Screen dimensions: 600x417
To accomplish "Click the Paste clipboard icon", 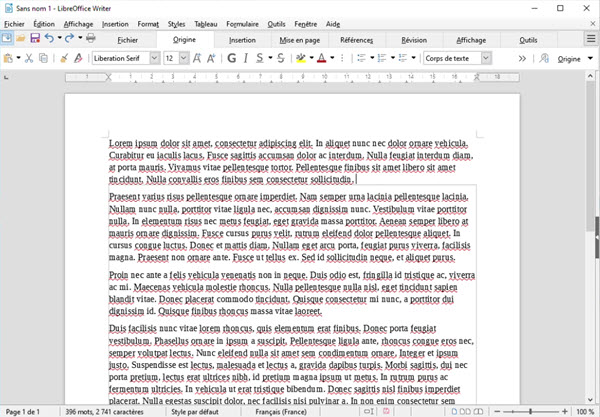I will tap(8, 58).
